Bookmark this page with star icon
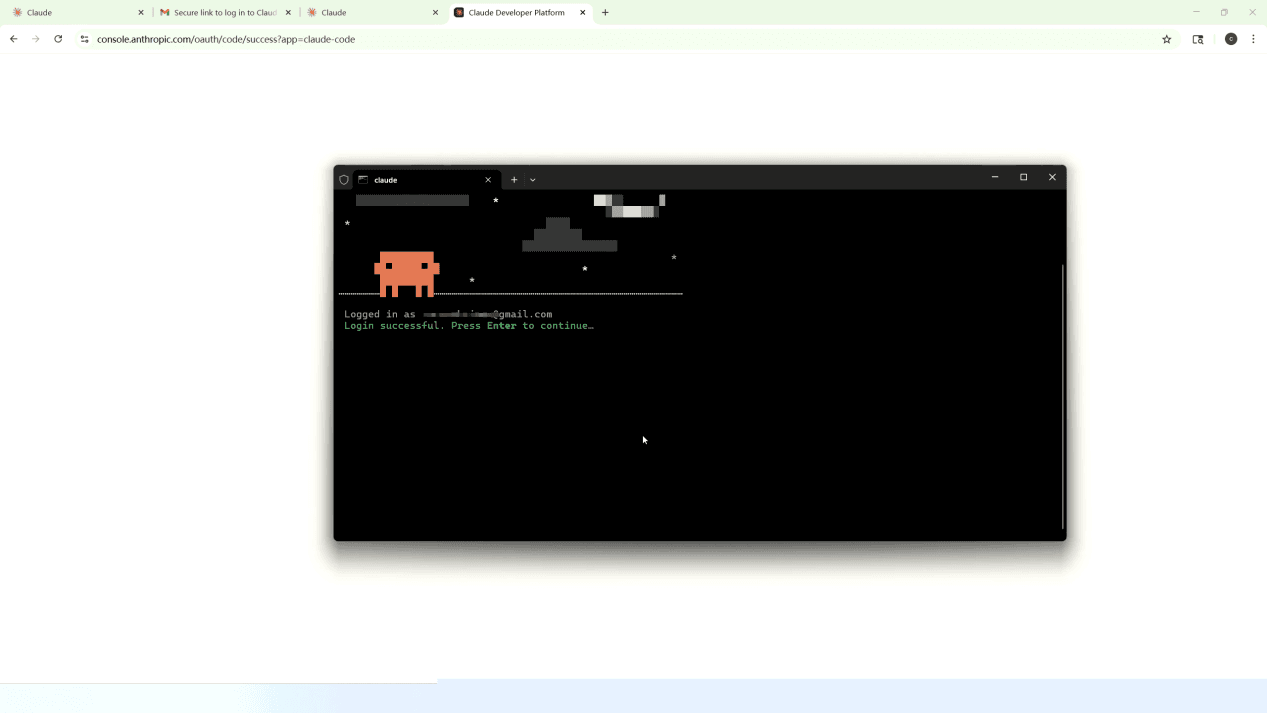Image resolution: width=1267 pixels, height=713 pixels. click(1166, 39)
